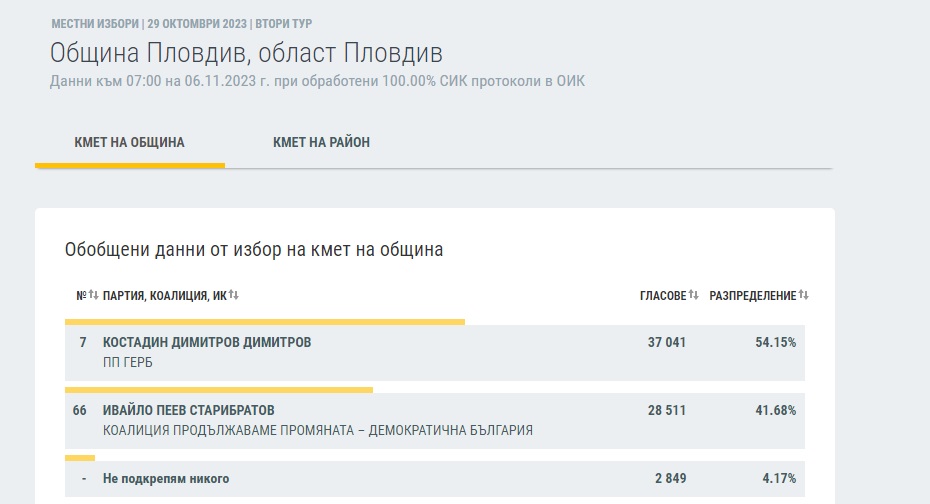The image size is (930, 504).
Task: Click the ГЛАСОВЕ column header text
Action: click(662, 296)
